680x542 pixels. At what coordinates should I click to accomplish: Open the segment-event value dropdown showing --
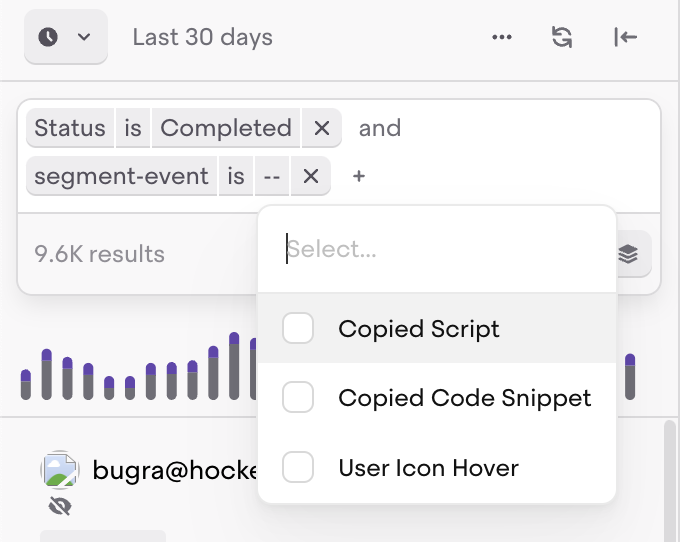point(271,176)
